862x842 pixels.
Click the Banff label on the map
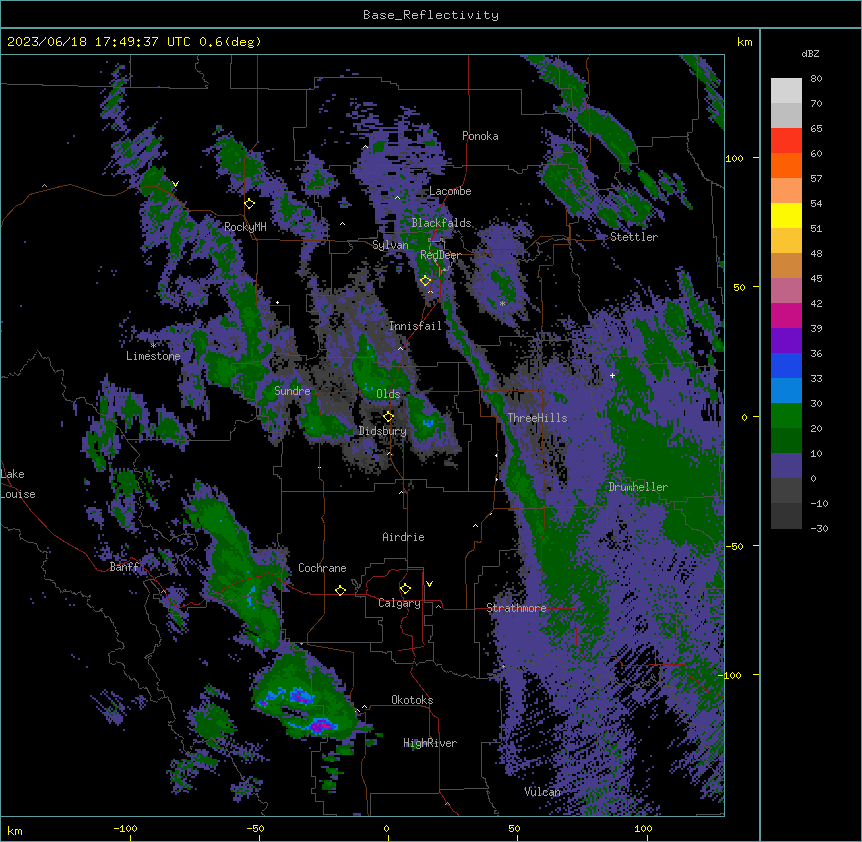[x=124, y=567]
